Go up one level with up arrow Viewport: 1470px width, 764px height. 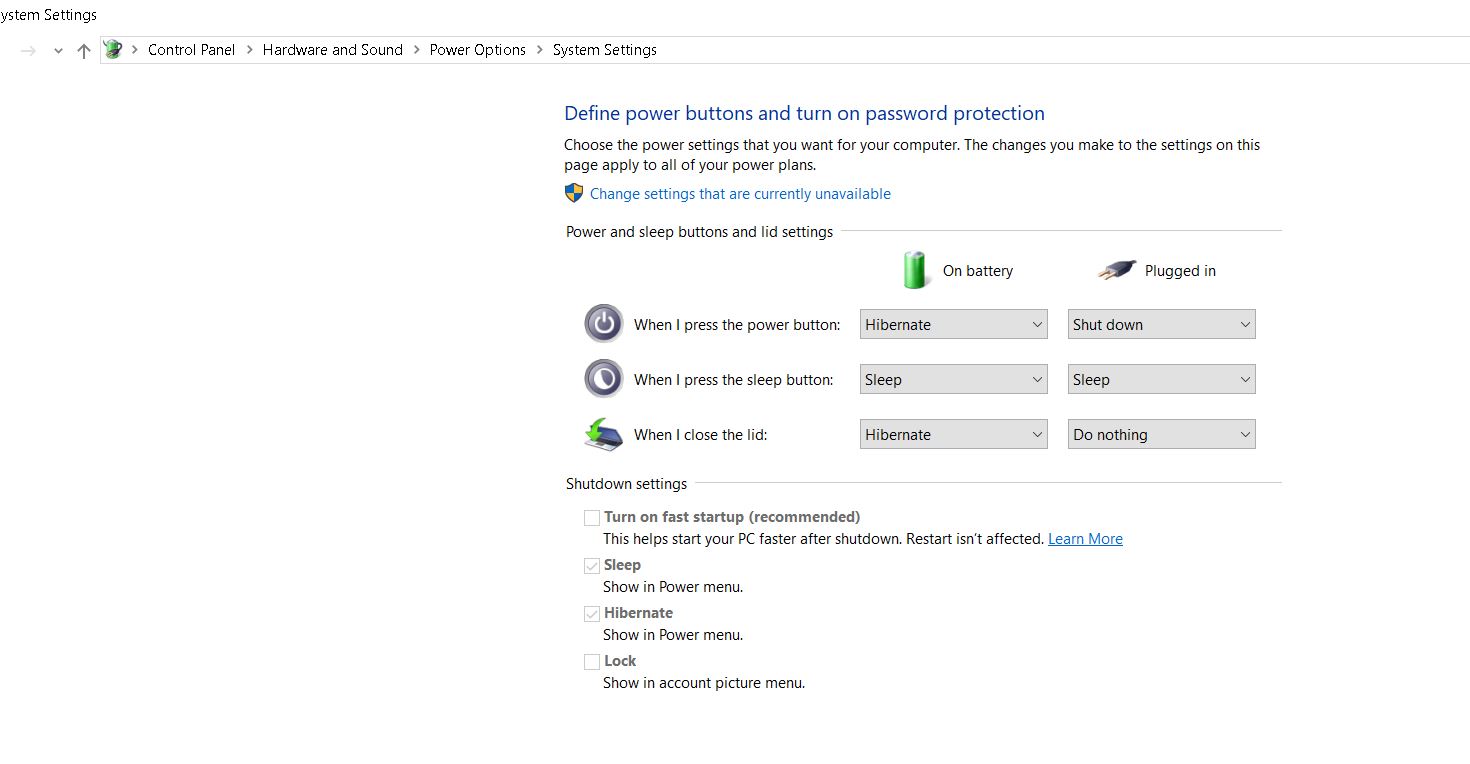click(84, 50)
